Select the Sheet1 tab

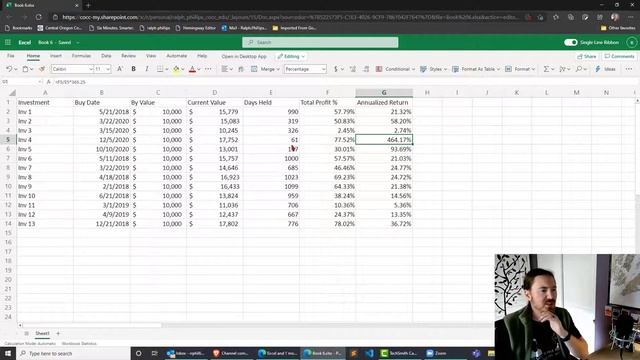[x=42, y=333]
